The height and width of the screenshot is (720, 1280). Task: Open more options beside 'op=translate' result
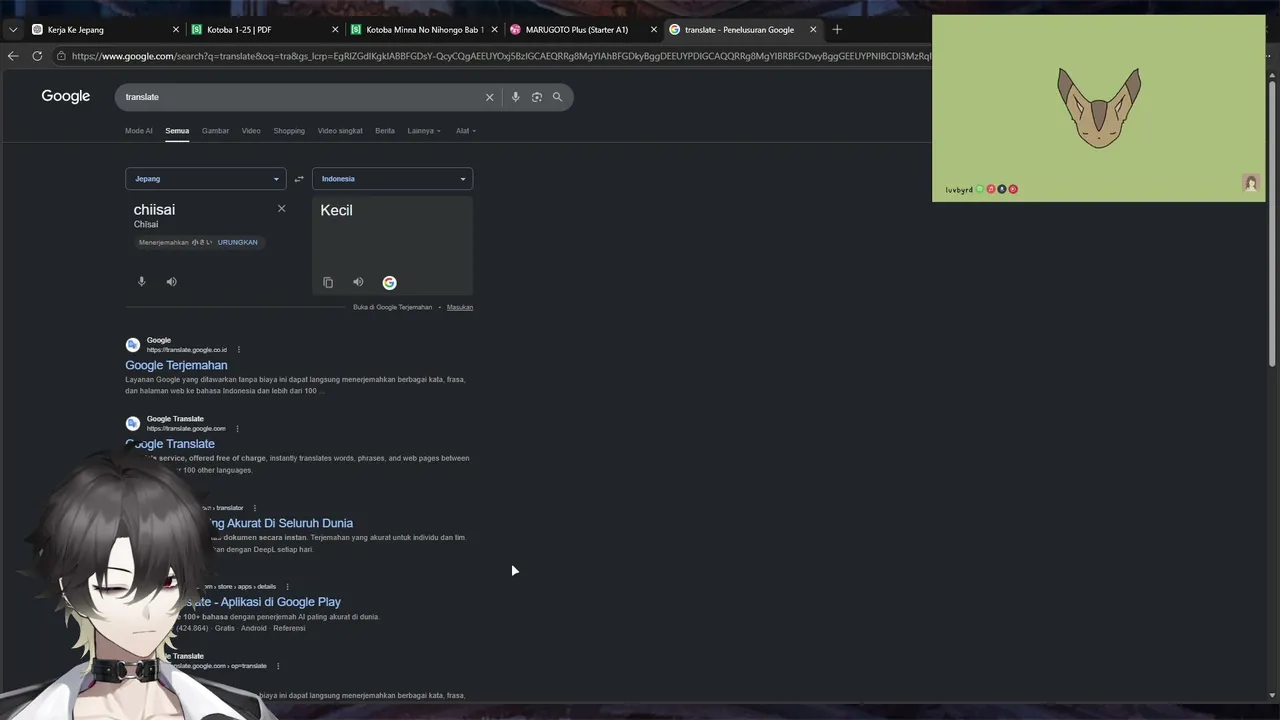(x=278, y=666)
